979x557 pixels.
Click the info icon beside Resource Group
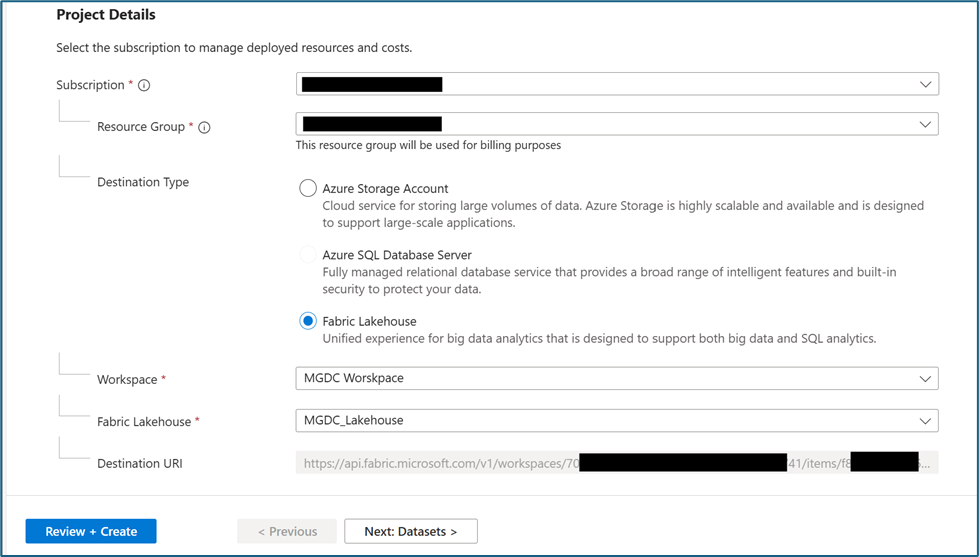(204, 127)
